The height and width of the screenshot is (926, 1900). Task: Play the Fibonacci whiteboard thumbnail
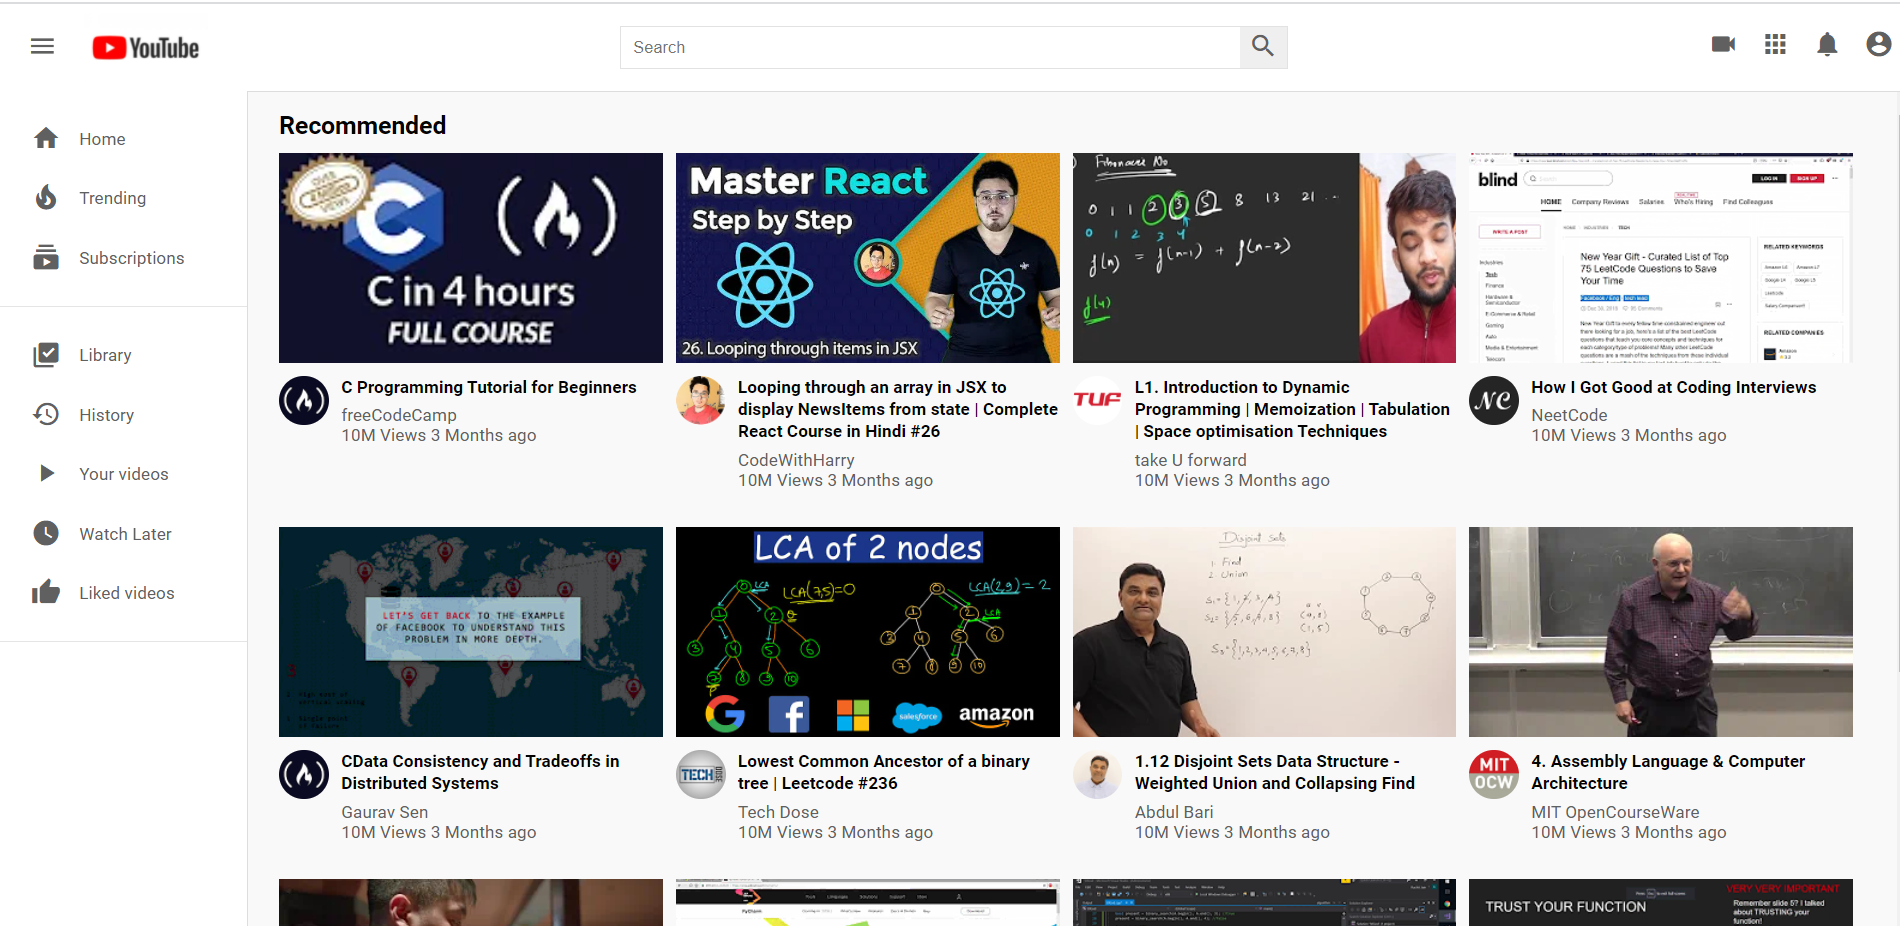click(x=1264, y=258)
